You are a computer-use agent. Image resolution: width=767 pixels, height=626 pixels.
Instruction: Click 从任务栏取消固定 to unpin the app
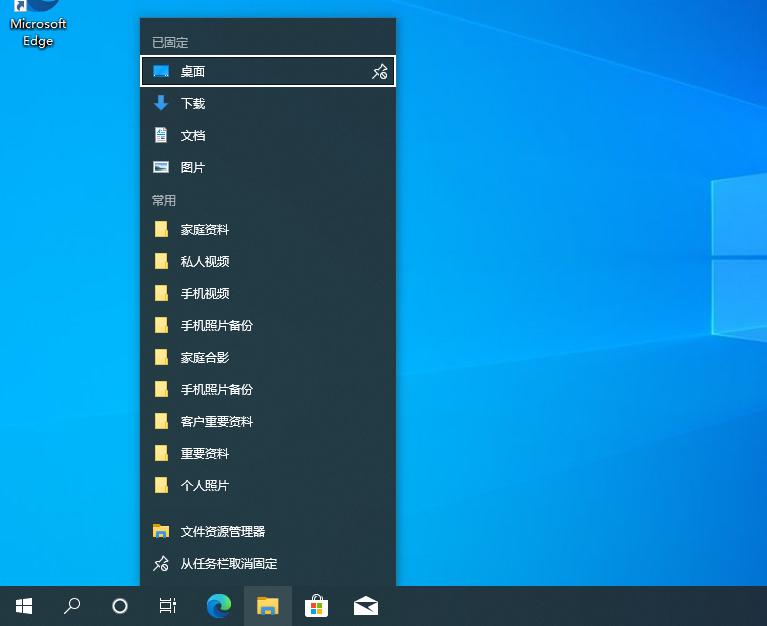click(x=229, y=563)
